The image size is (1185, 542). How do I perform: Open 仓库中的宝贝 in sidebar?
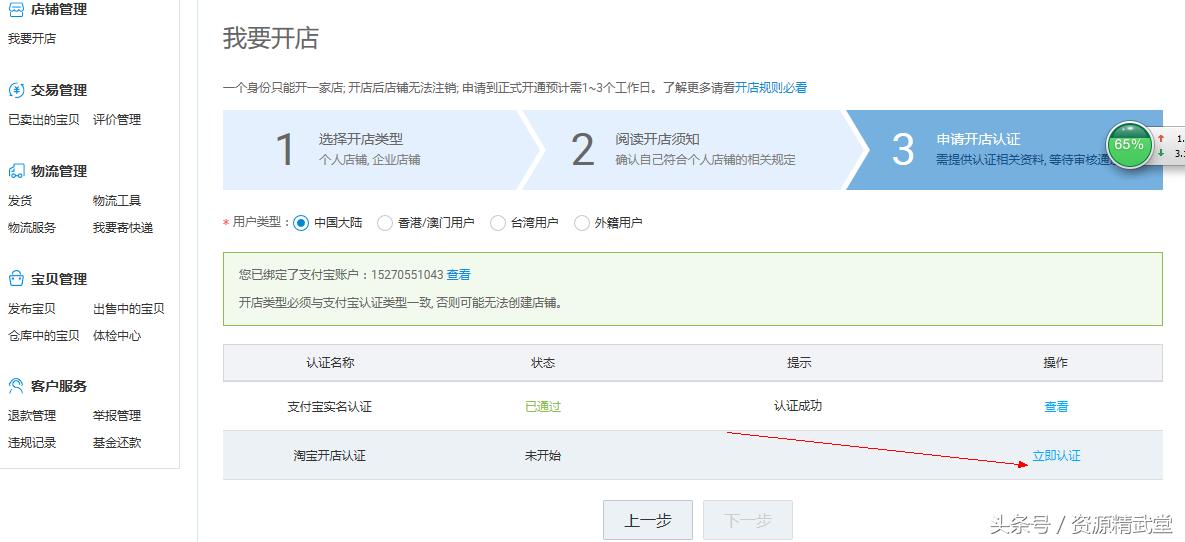tap(44, 336)
